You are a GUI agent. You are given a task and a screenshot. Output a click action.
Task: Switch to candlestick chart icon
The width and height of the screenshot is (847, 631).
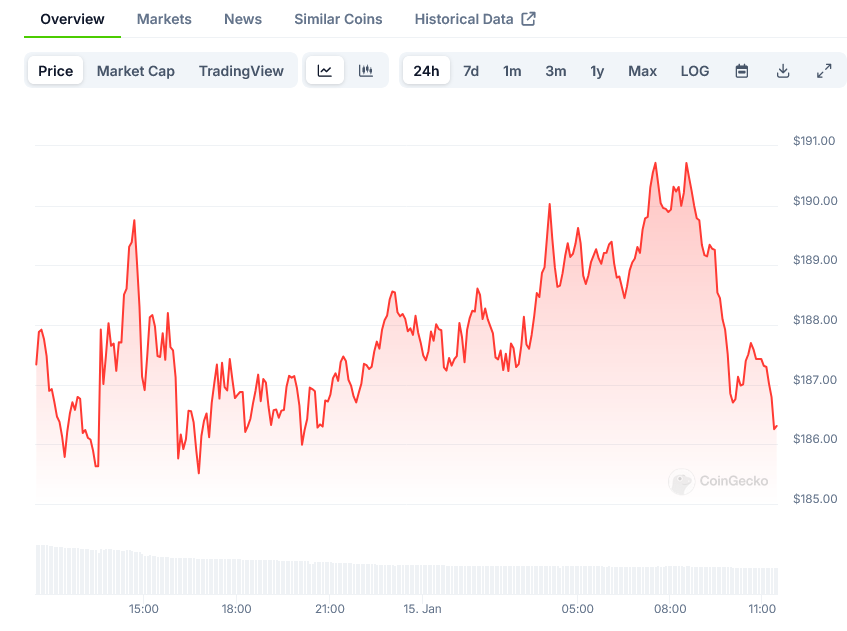pyautogui.click(x=366, y=71)
